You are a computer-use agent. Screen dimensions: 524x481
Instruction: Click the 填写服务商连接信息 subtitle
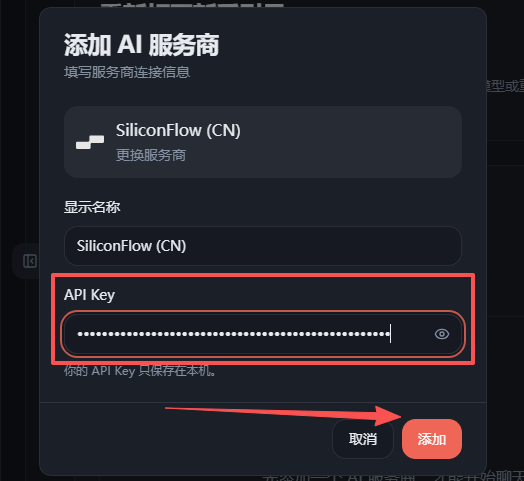[x=127, y=72]
